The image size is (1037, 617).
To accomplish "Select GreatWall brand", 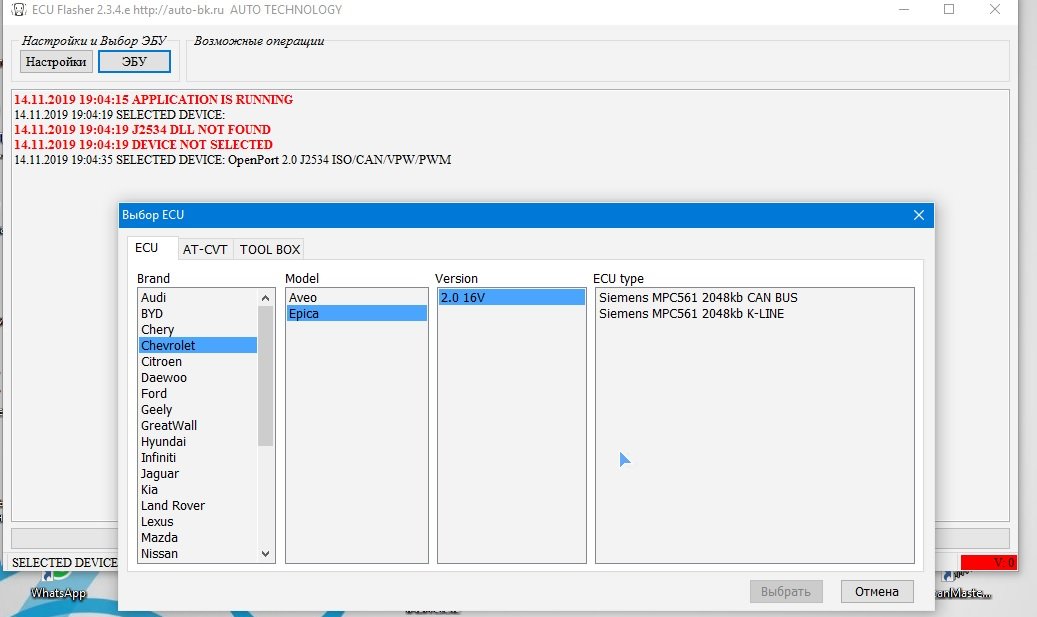I will tap(198, 425).
